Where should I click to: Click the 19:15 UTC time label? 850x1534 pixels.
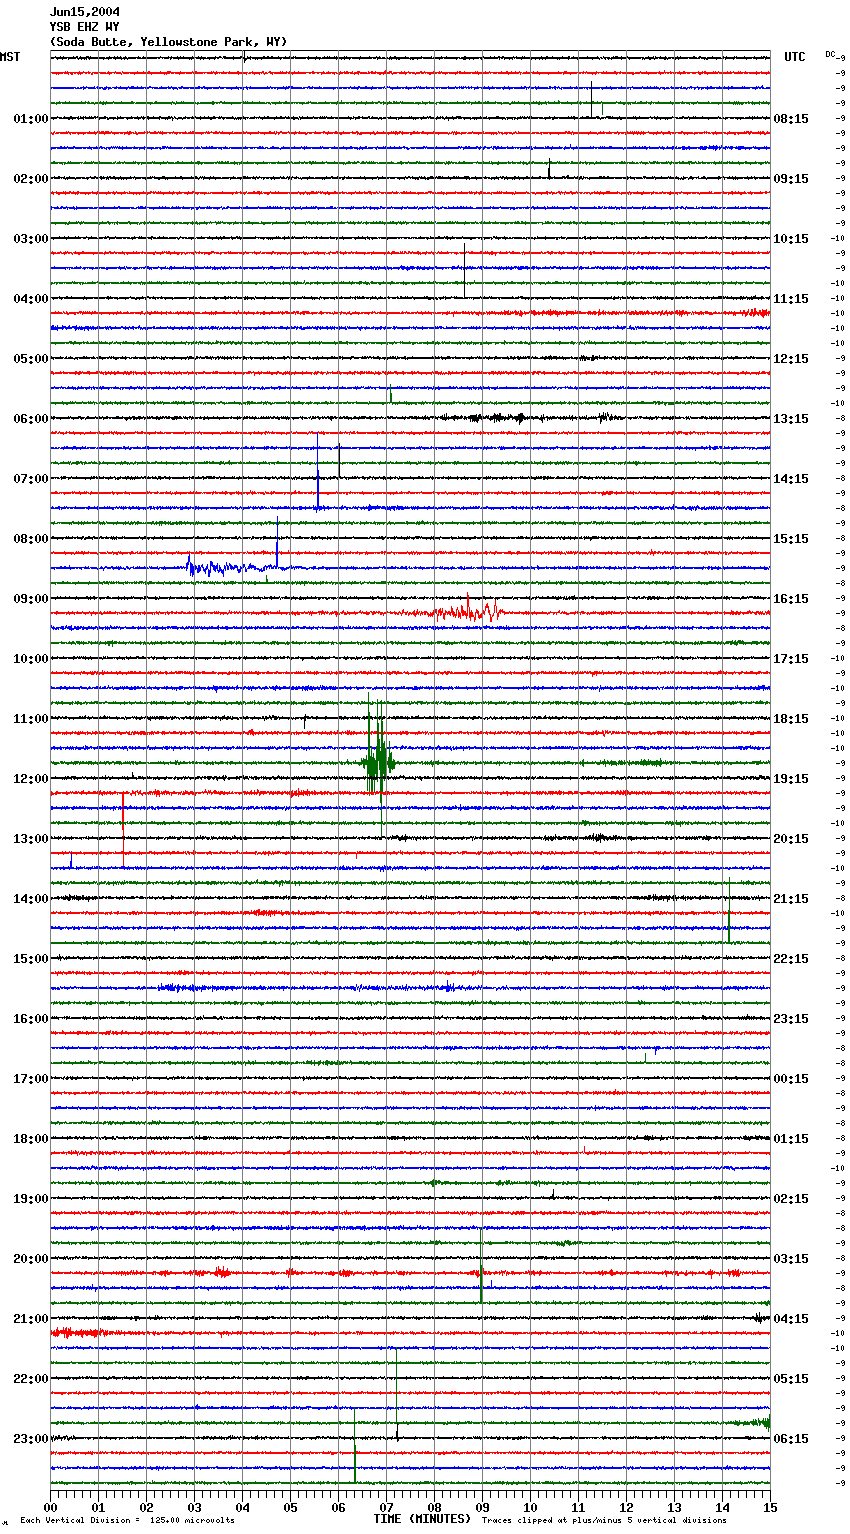791,779
